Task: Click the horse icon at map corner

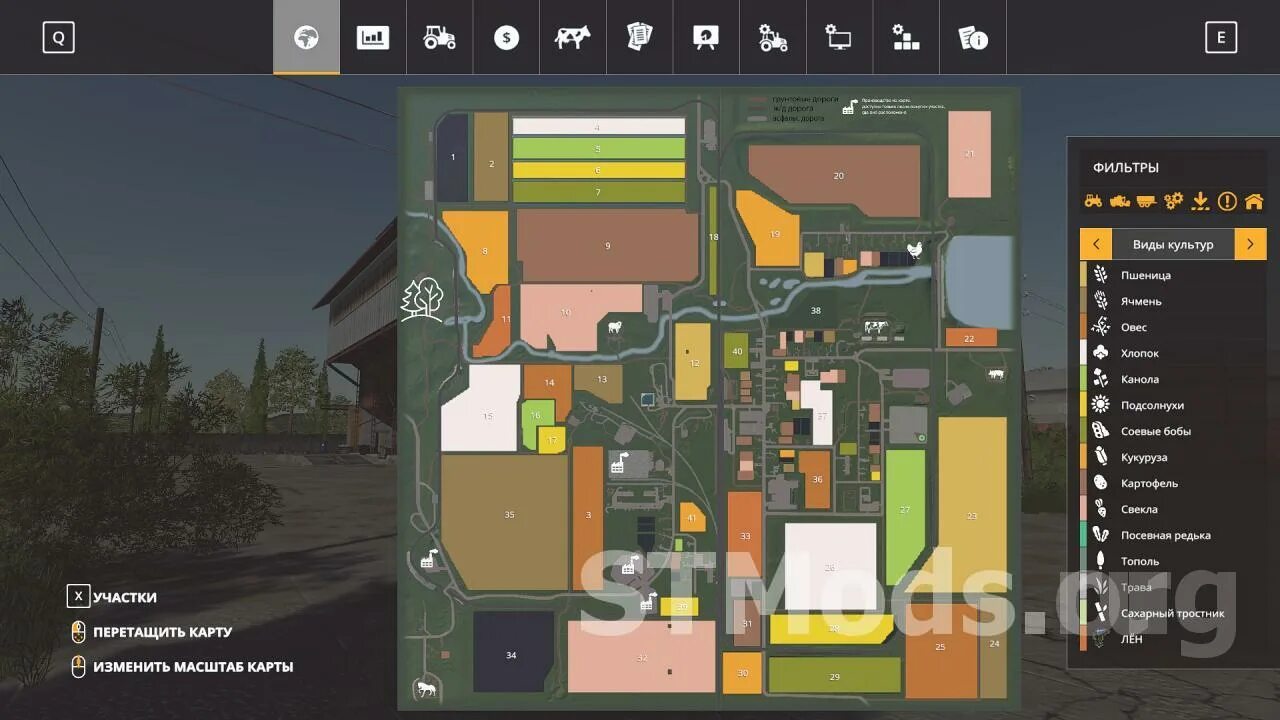Action: (x=426, y=688)
